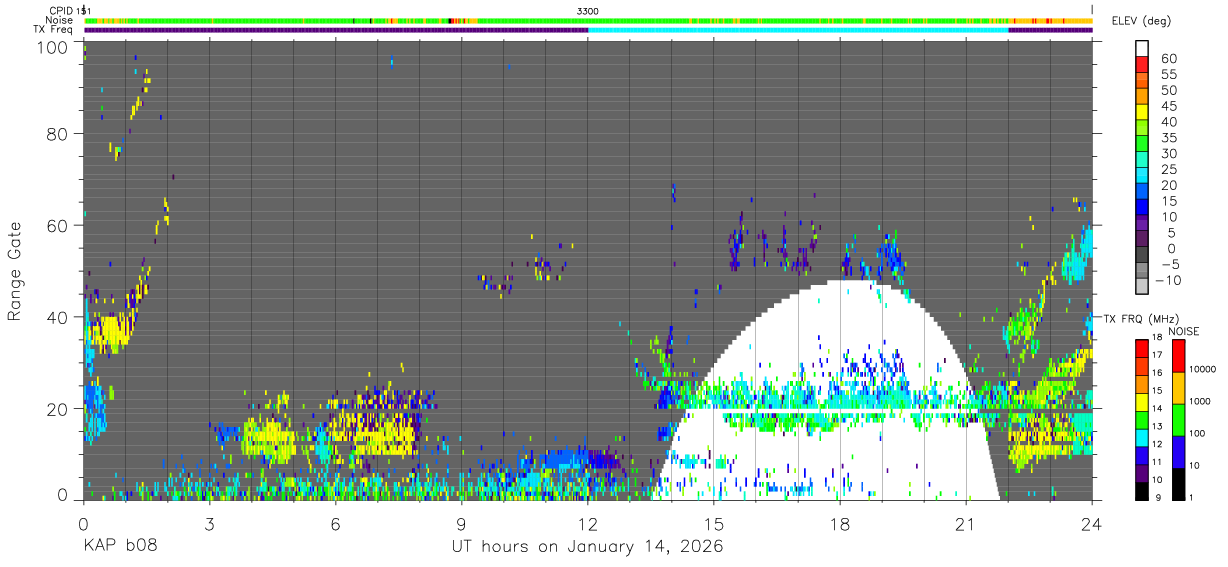Screen dimensions: 1228x567
Task: Select the green 30-35 degree elevation swatch
Action: (x=1144, y=145)
